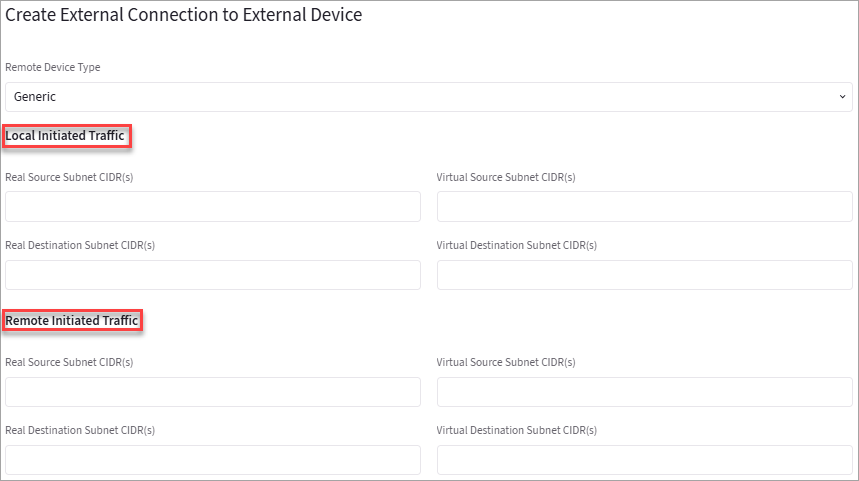
Task: Focus Real Source Subnet field under Local Initiated Traffic
Action: (x=213, y=207)
